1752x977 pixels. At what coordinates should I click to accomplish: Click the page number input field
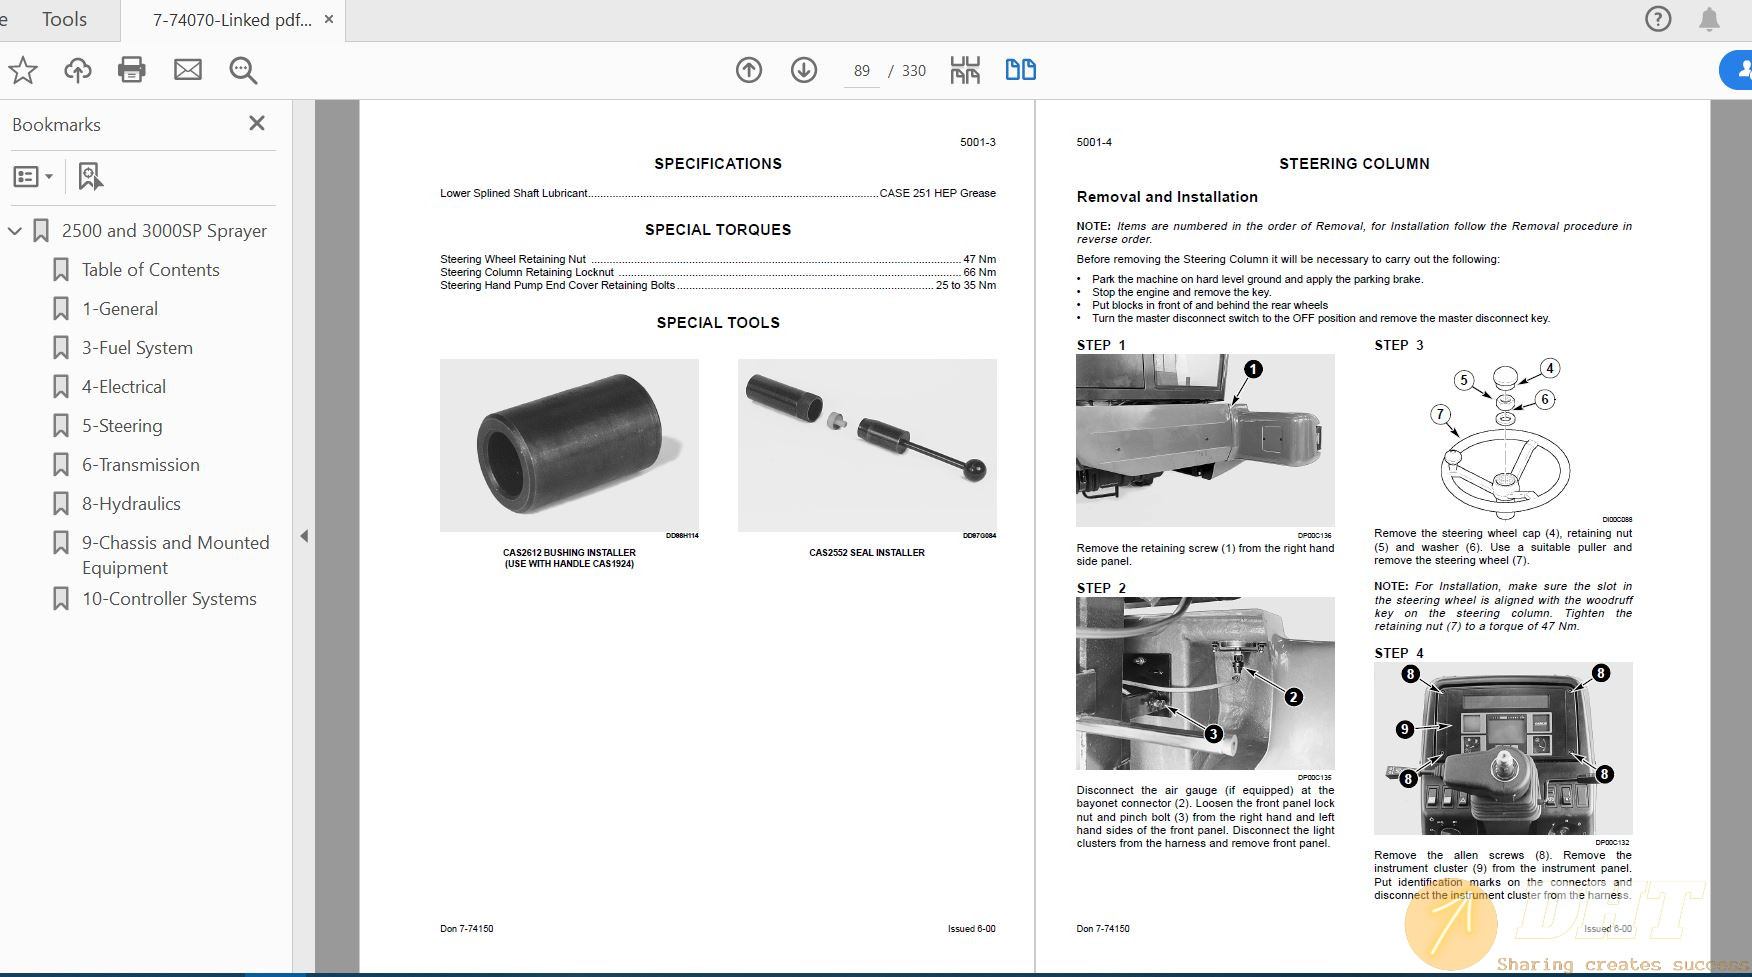coord(861,71)
